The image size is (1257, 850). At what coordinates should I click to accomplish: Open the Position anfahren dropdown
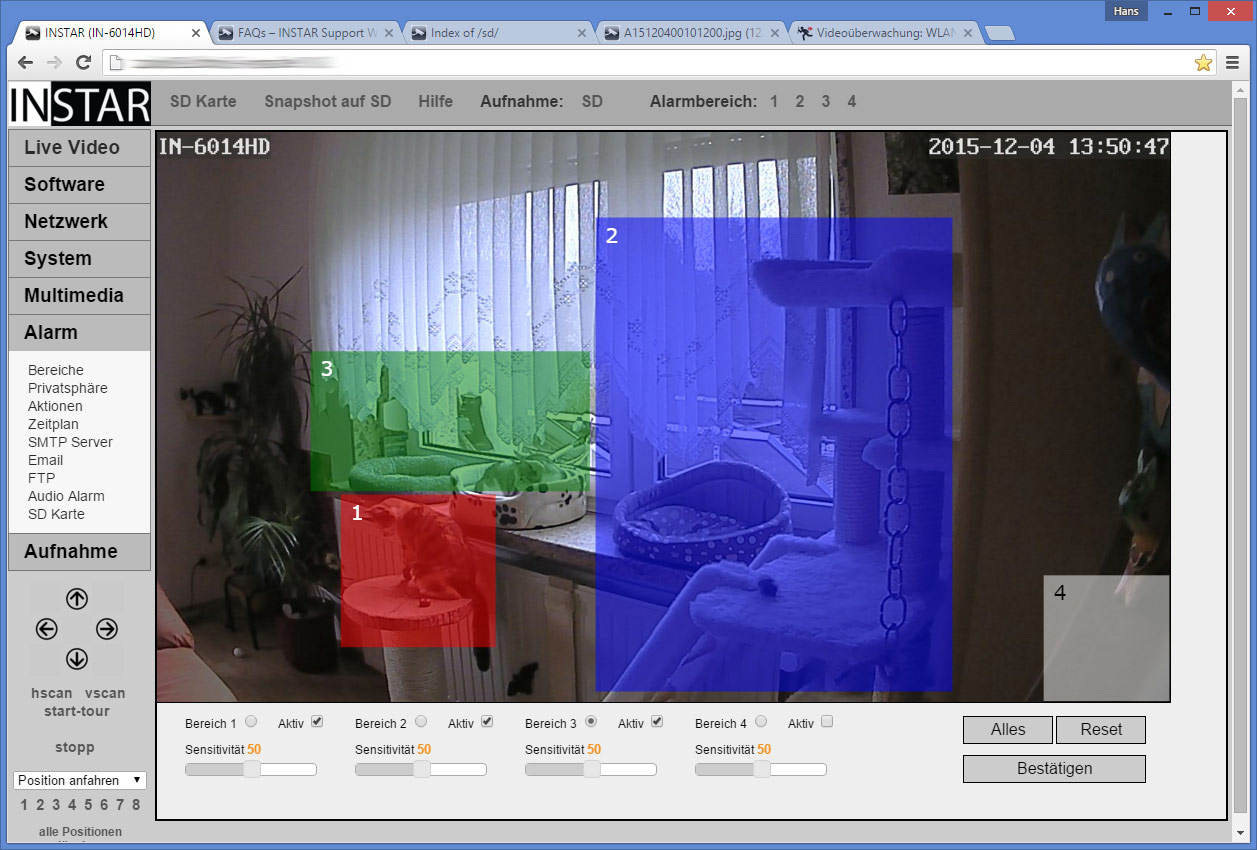point(81,780)
